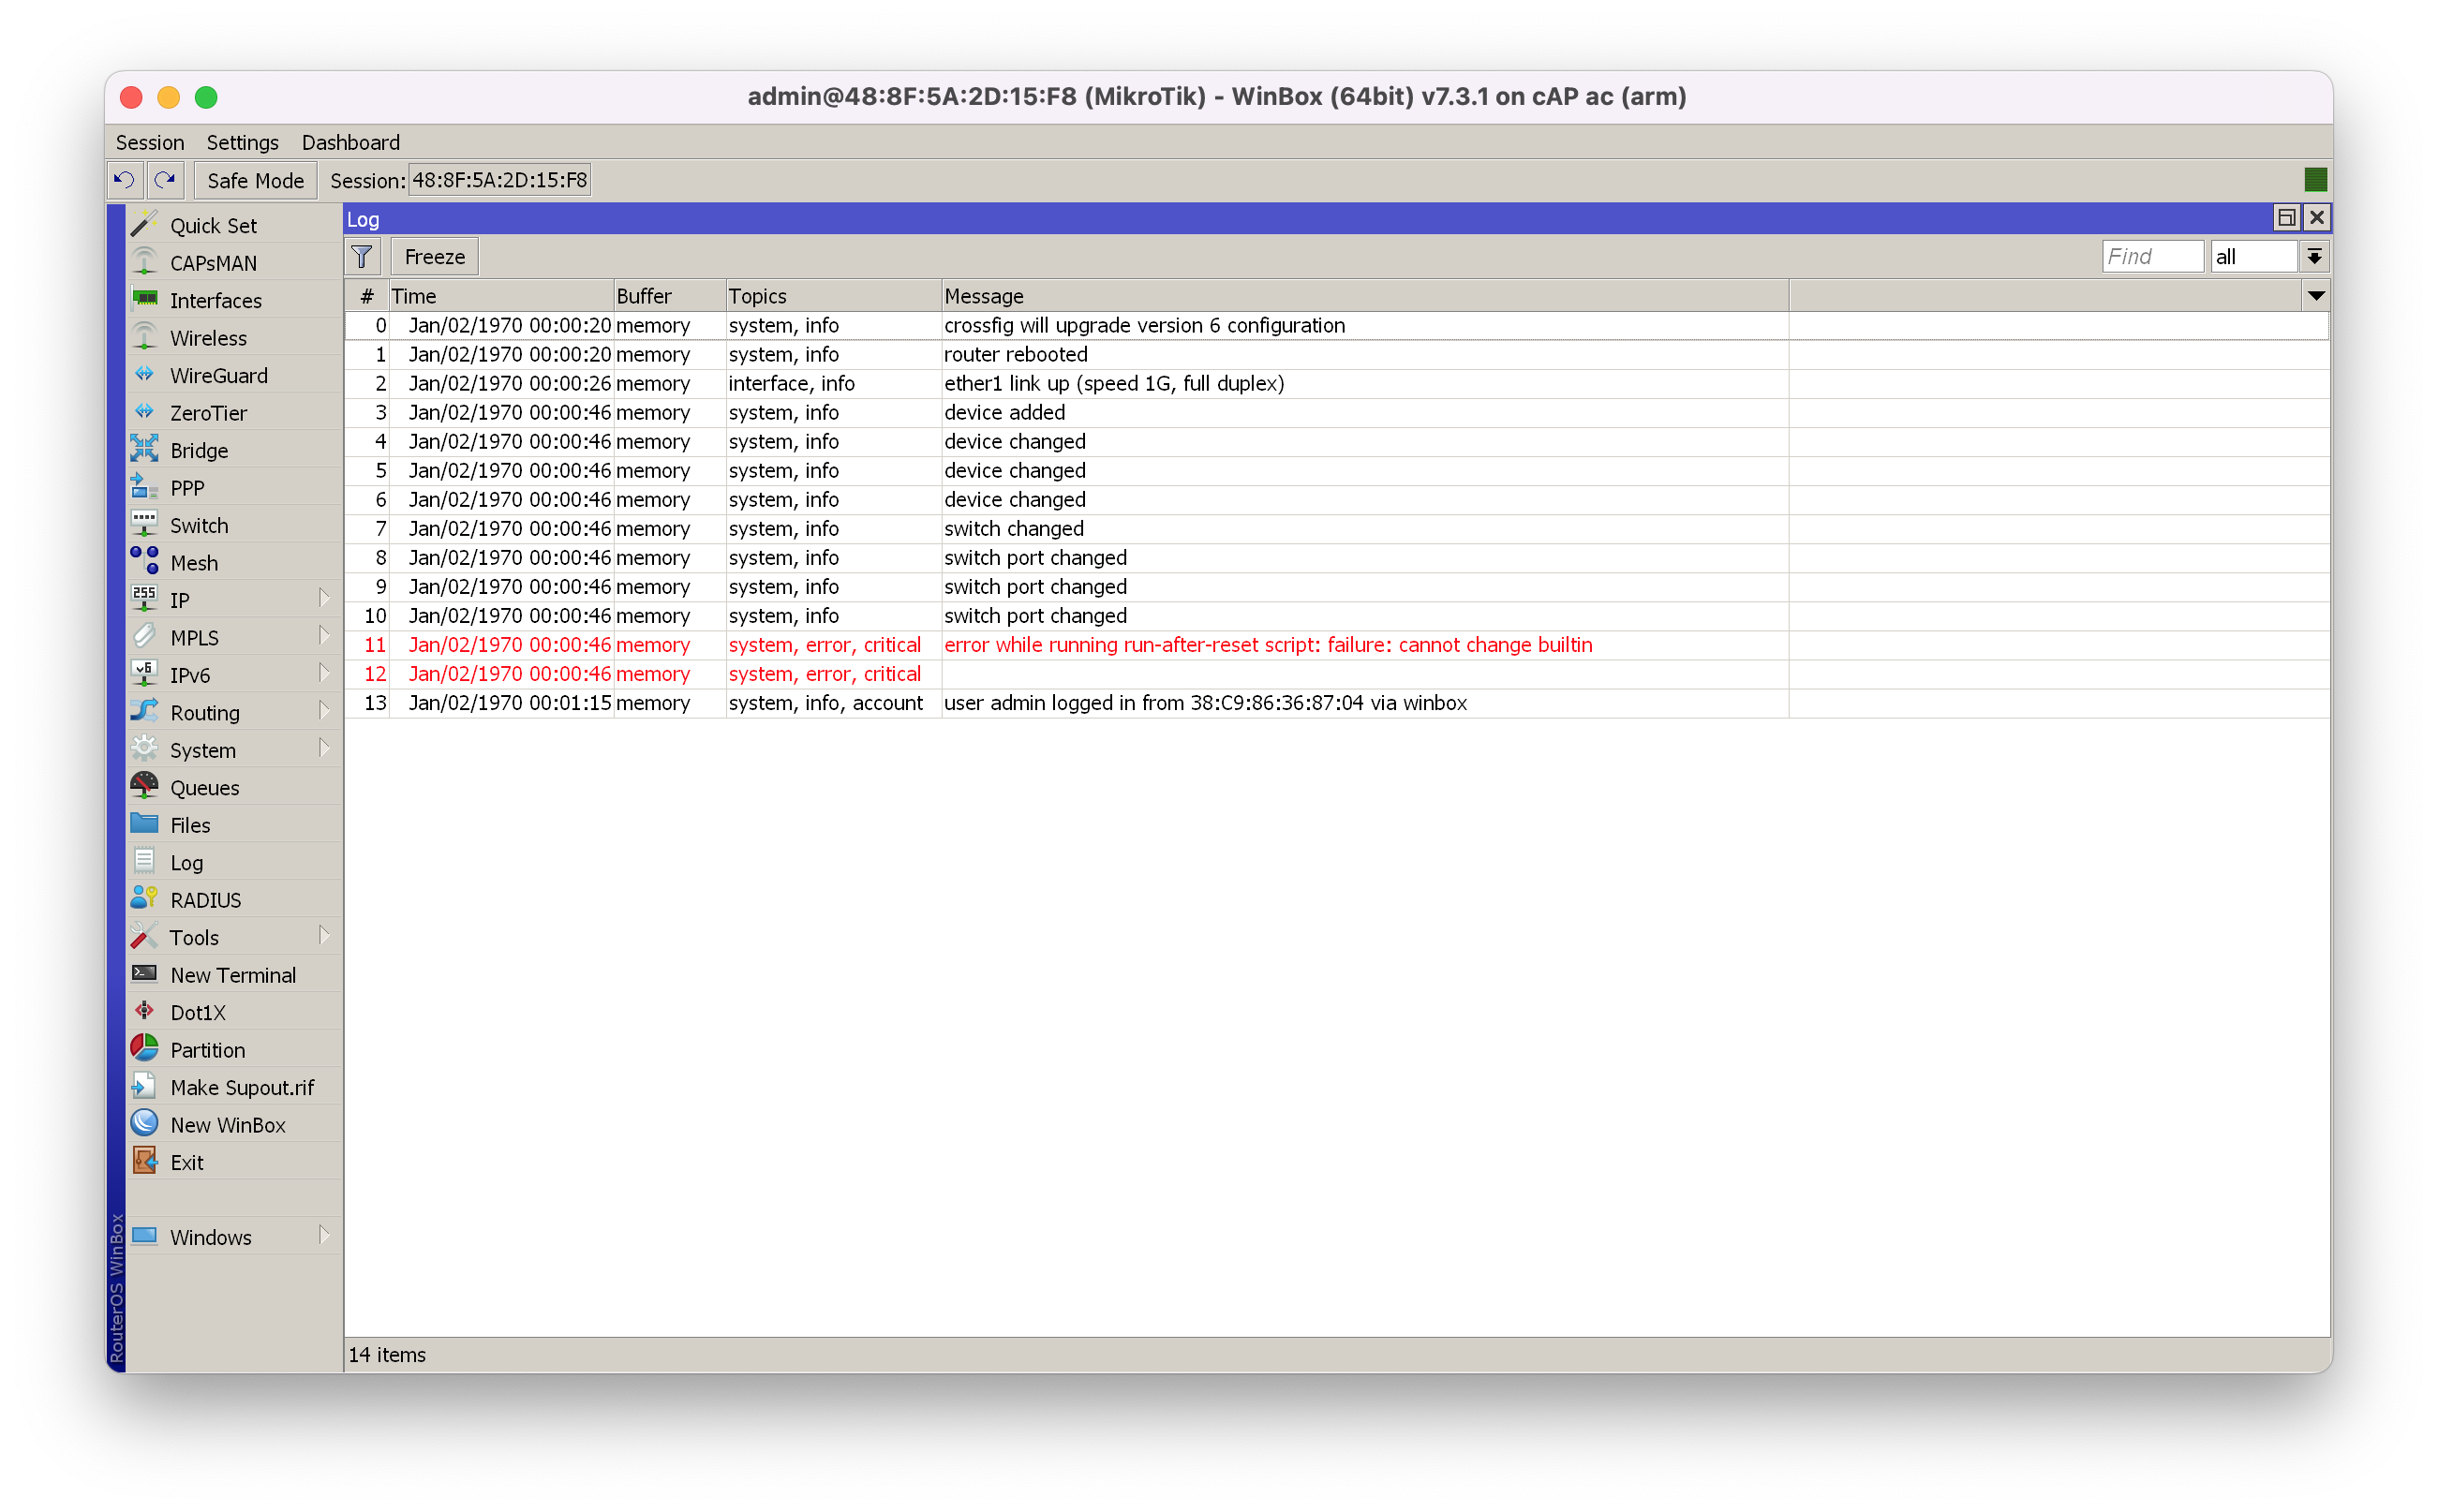Open Dot1X icon in sidebar
Screen dimensions: 2438x1512
[x=144, y=1011]
